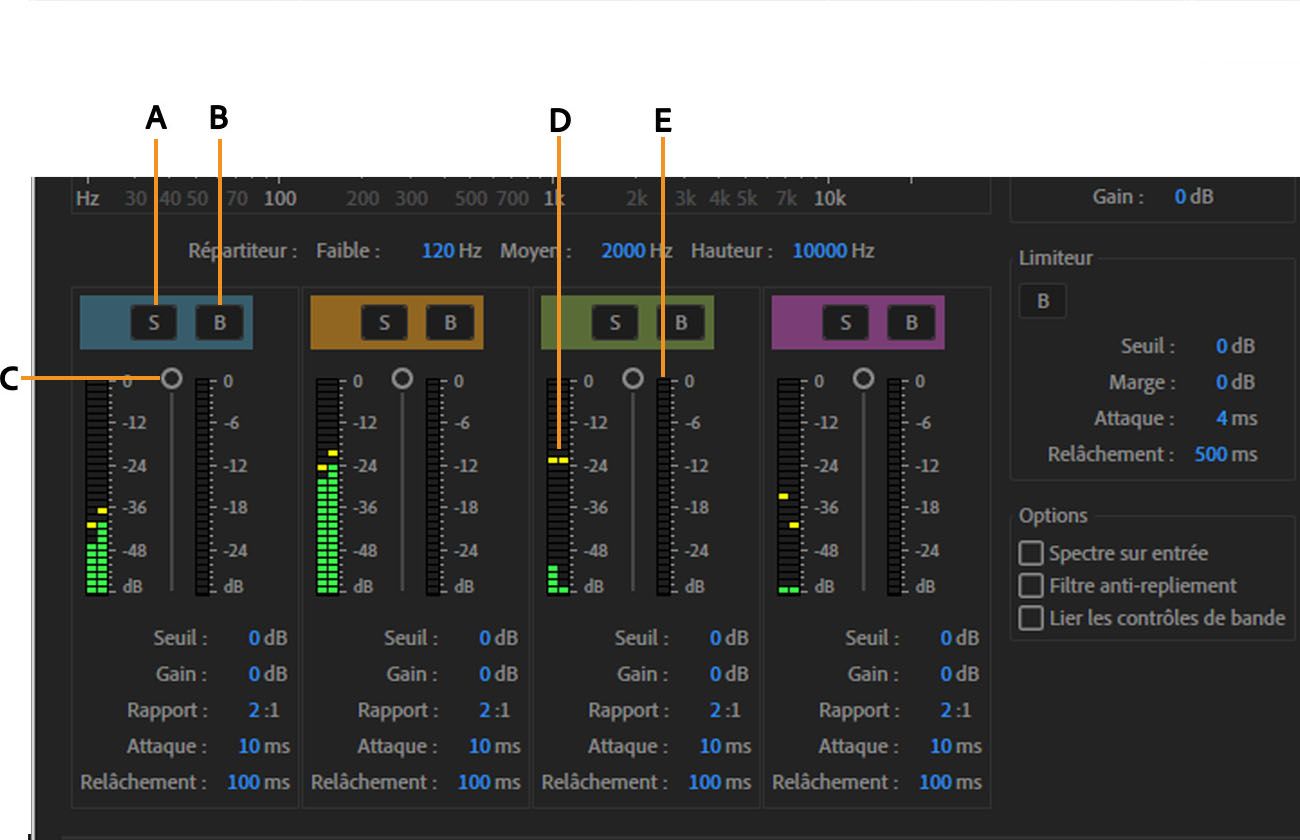Image resolution: width=1300 pixels, height=840 pixels.
Task: Click green band Gain 0 dB value
Action: [729, 674]
